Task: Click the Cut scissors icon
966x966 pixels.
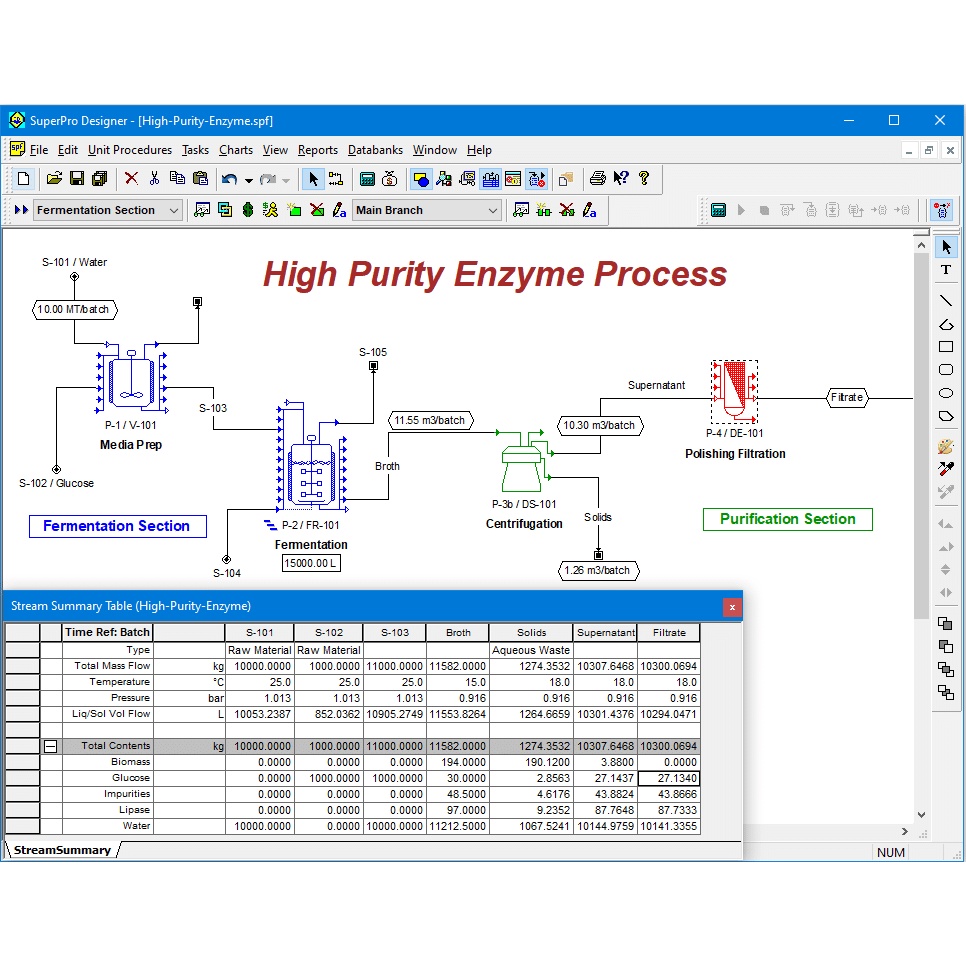Action: (154, 179)
